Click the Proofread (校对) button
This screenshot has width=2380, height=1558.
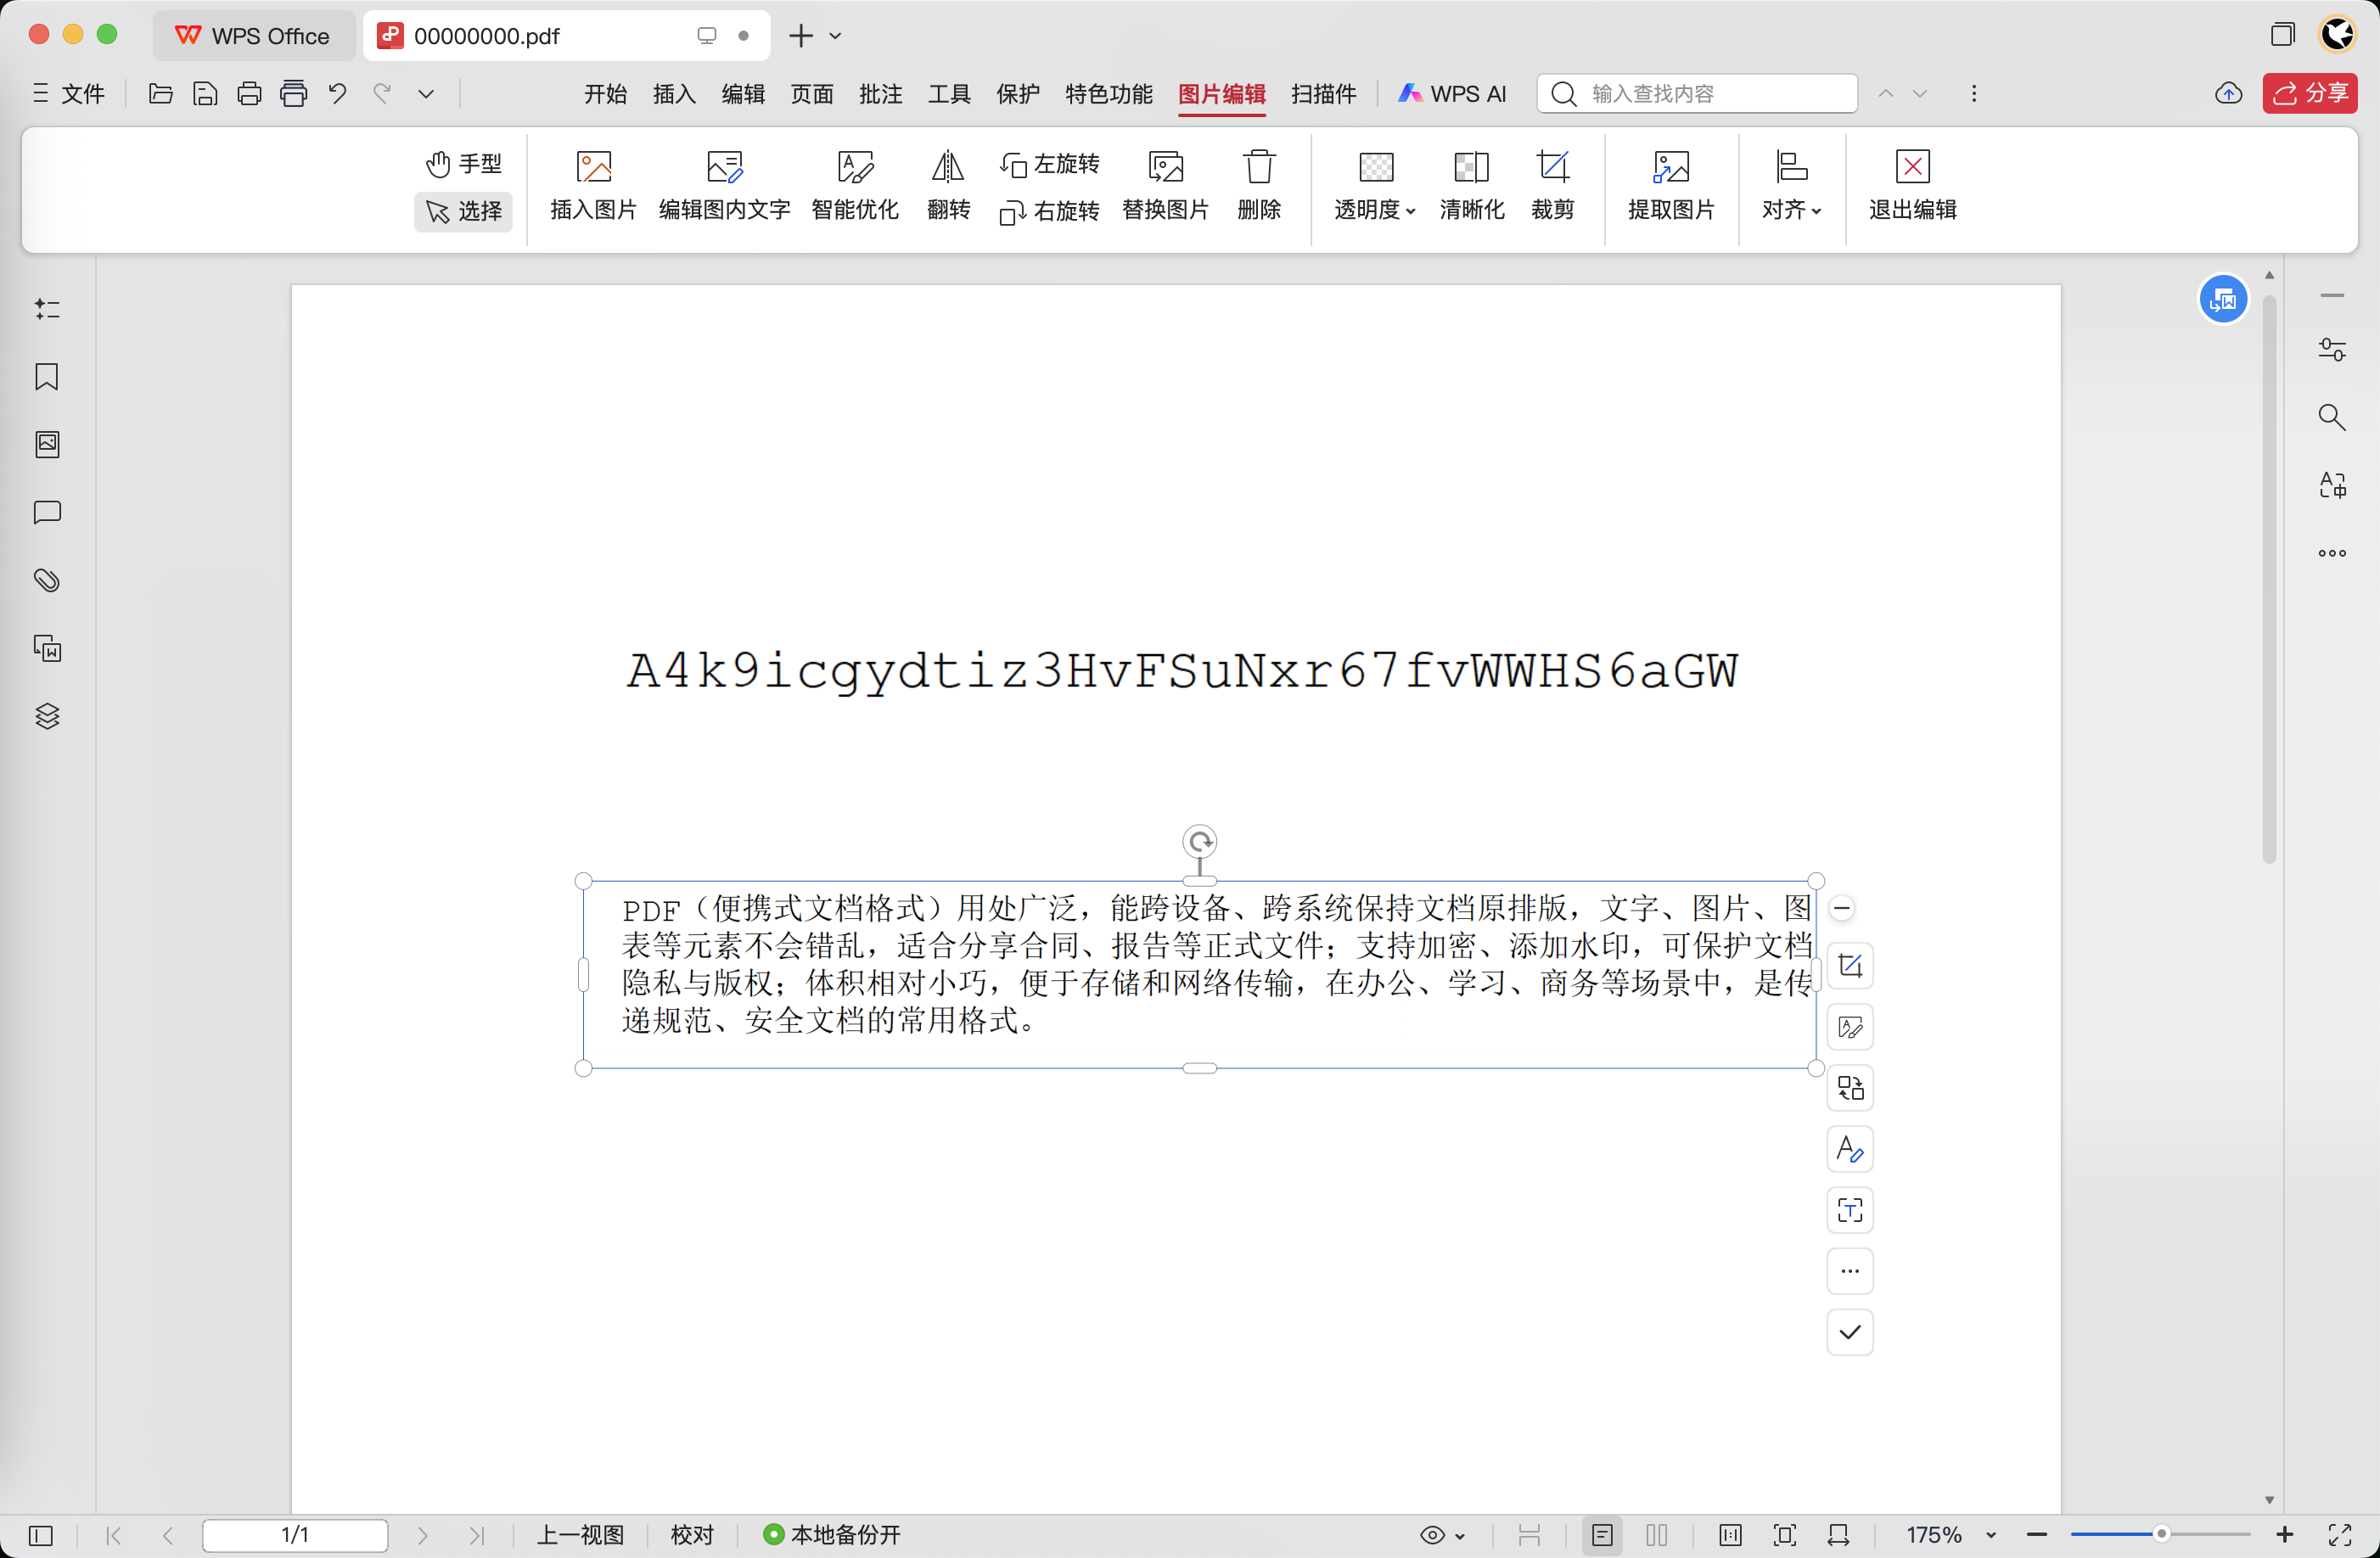coord(692,1534)
